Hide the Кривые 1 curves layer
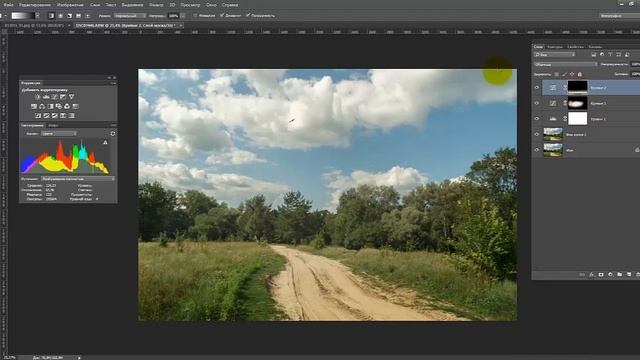The width and height of the screenshot is (640, 360). (x=537, y=103)
